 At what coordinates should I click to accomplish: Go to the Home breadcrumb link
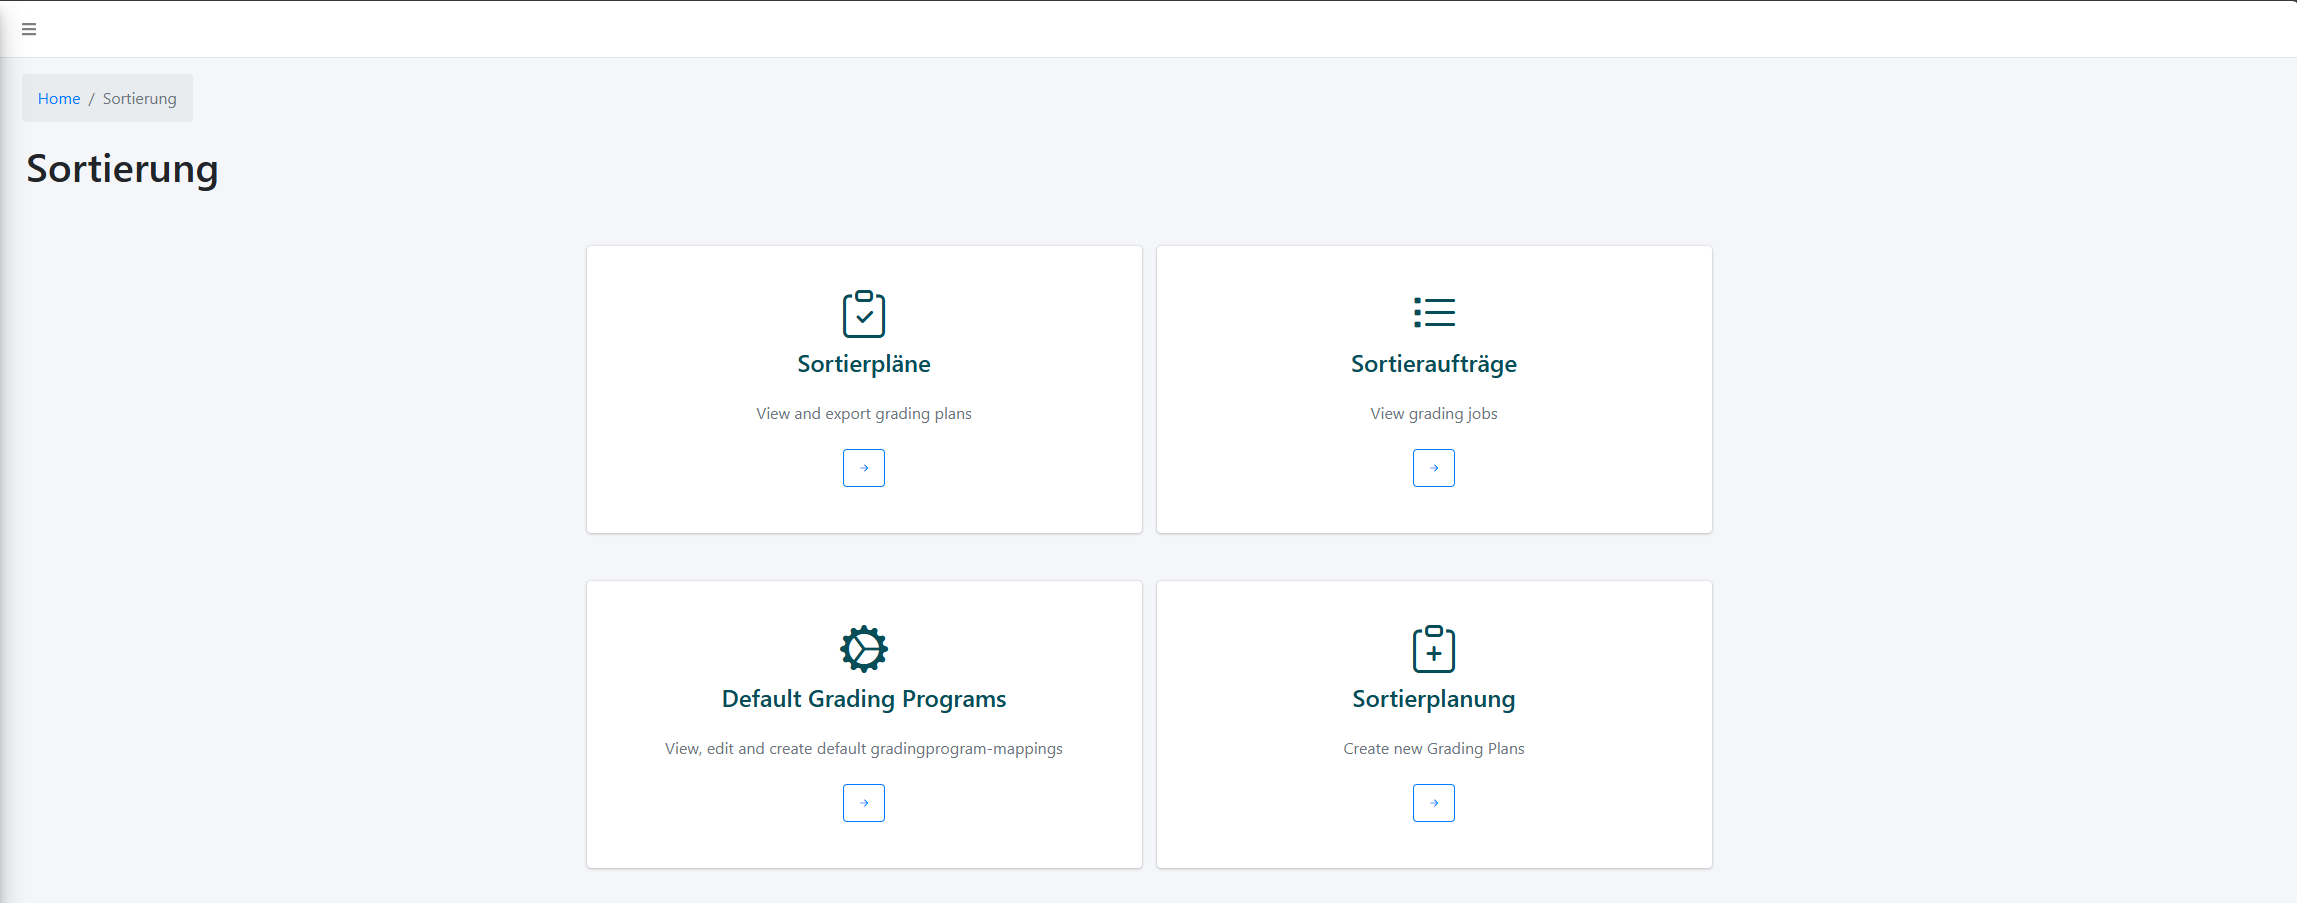point(59,99)
